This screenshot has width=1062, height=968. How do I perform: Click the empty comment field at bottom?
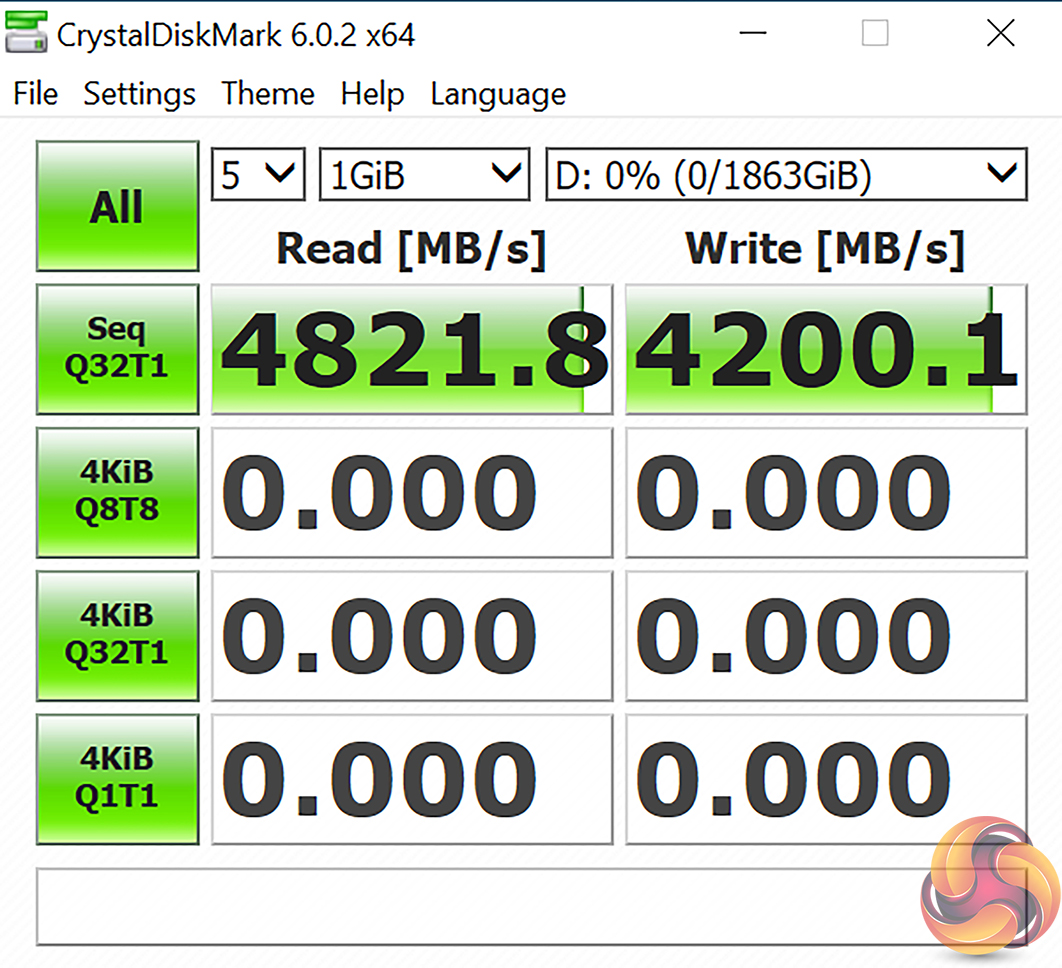point(532,906)
